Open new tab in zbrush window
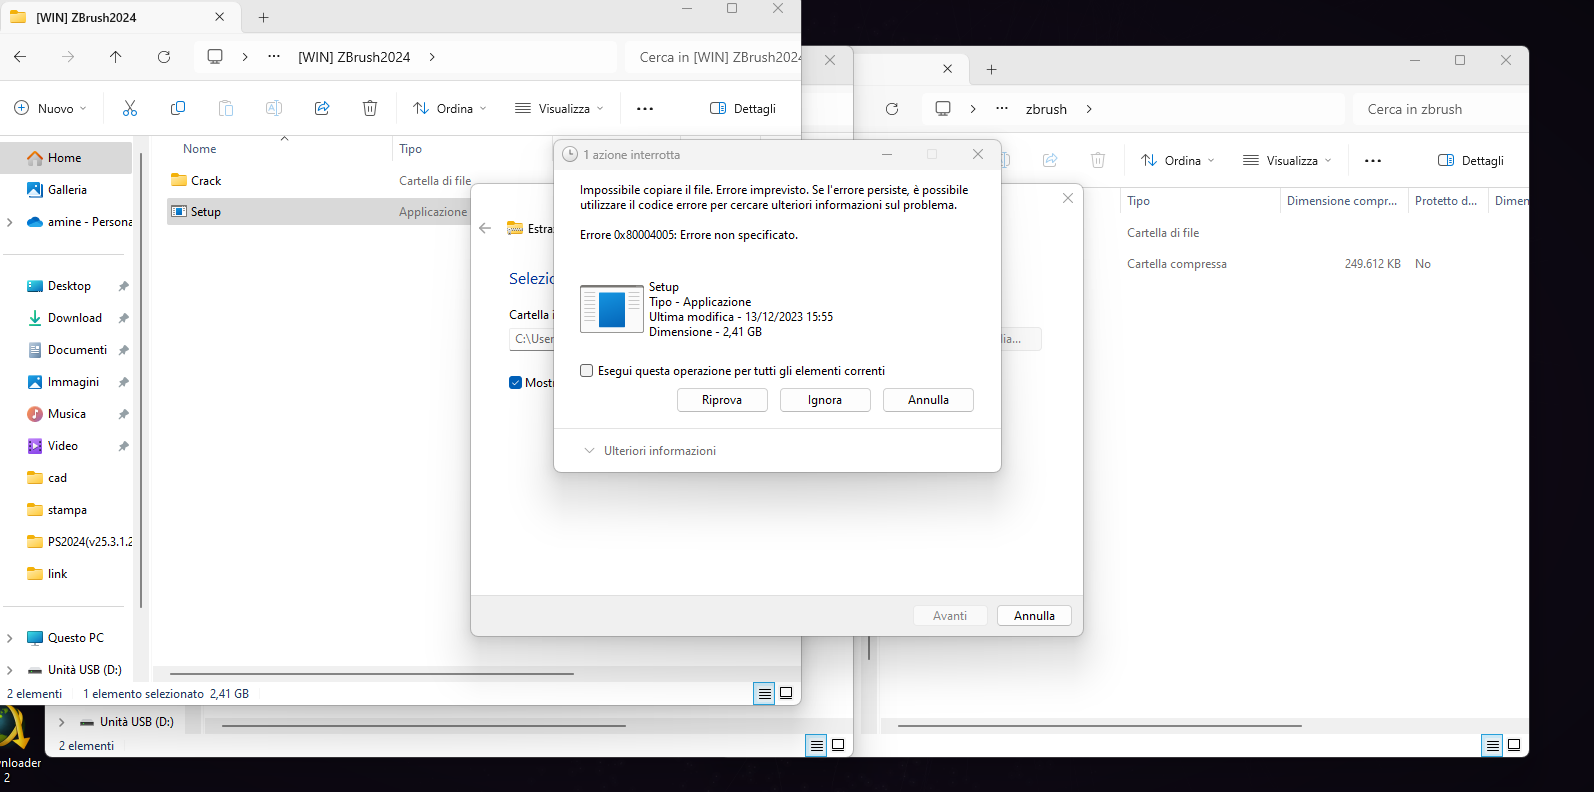 (992, 69)
